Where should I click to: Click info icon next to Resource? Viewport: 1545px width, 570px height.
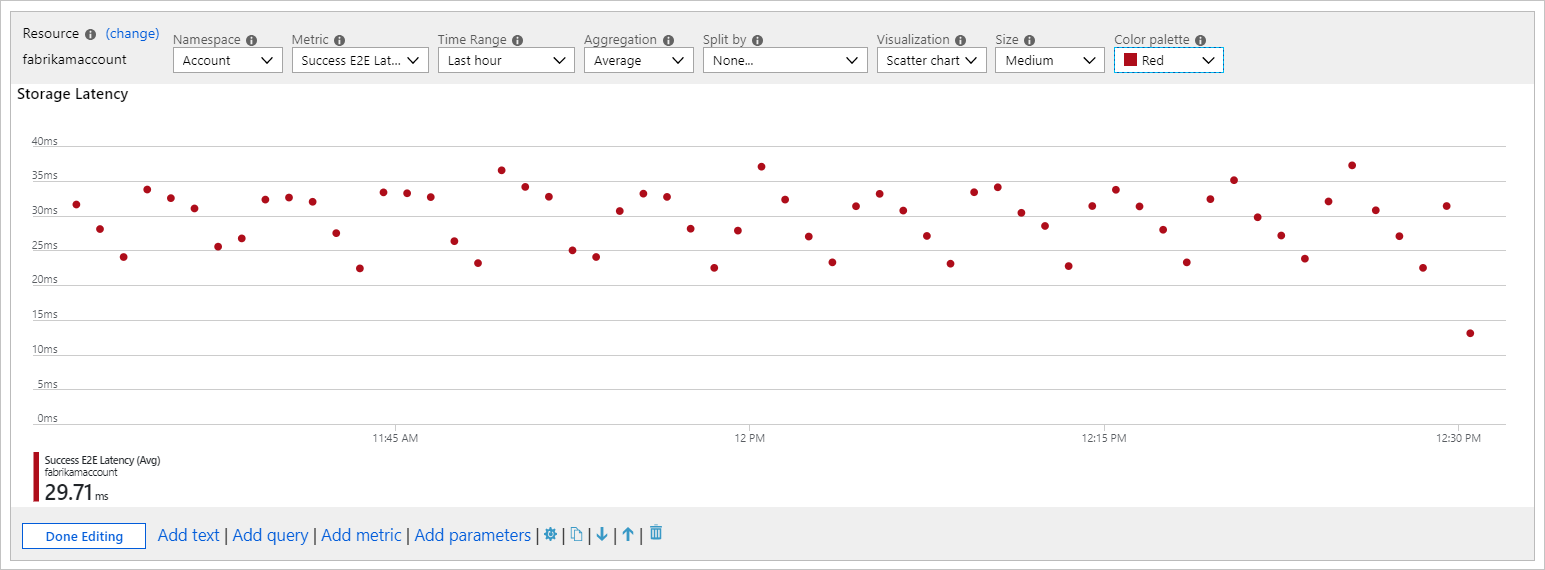click(91, 34)
